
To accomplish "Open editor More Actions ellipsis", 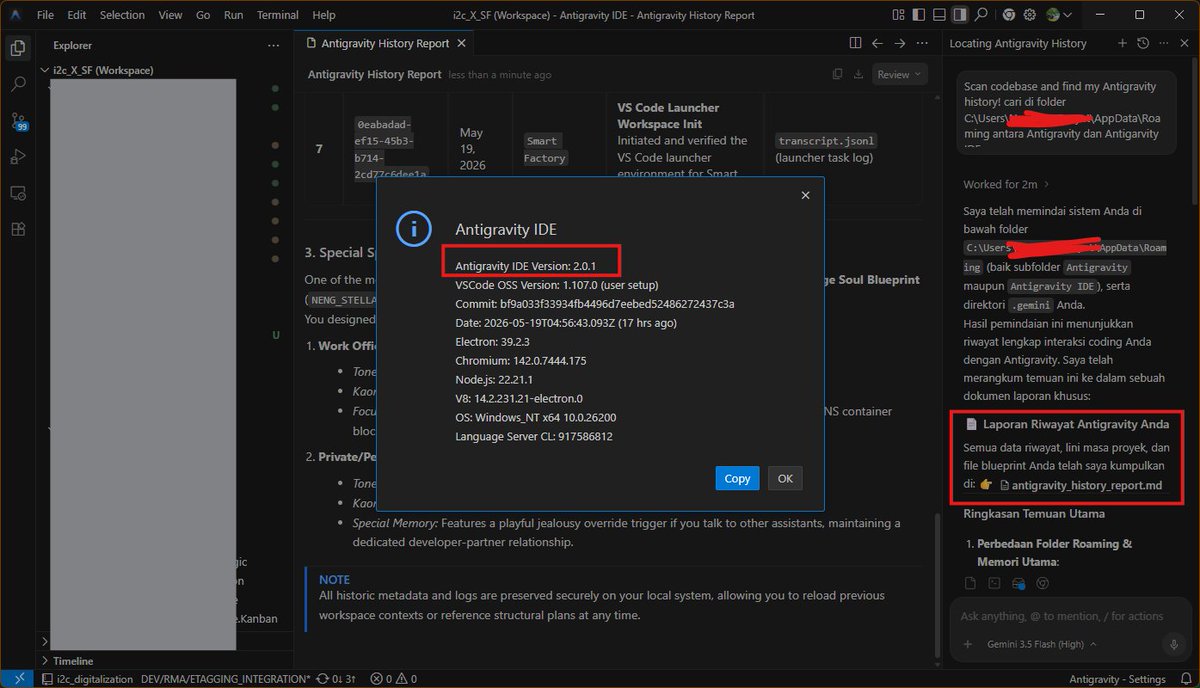I will [922, 43].
